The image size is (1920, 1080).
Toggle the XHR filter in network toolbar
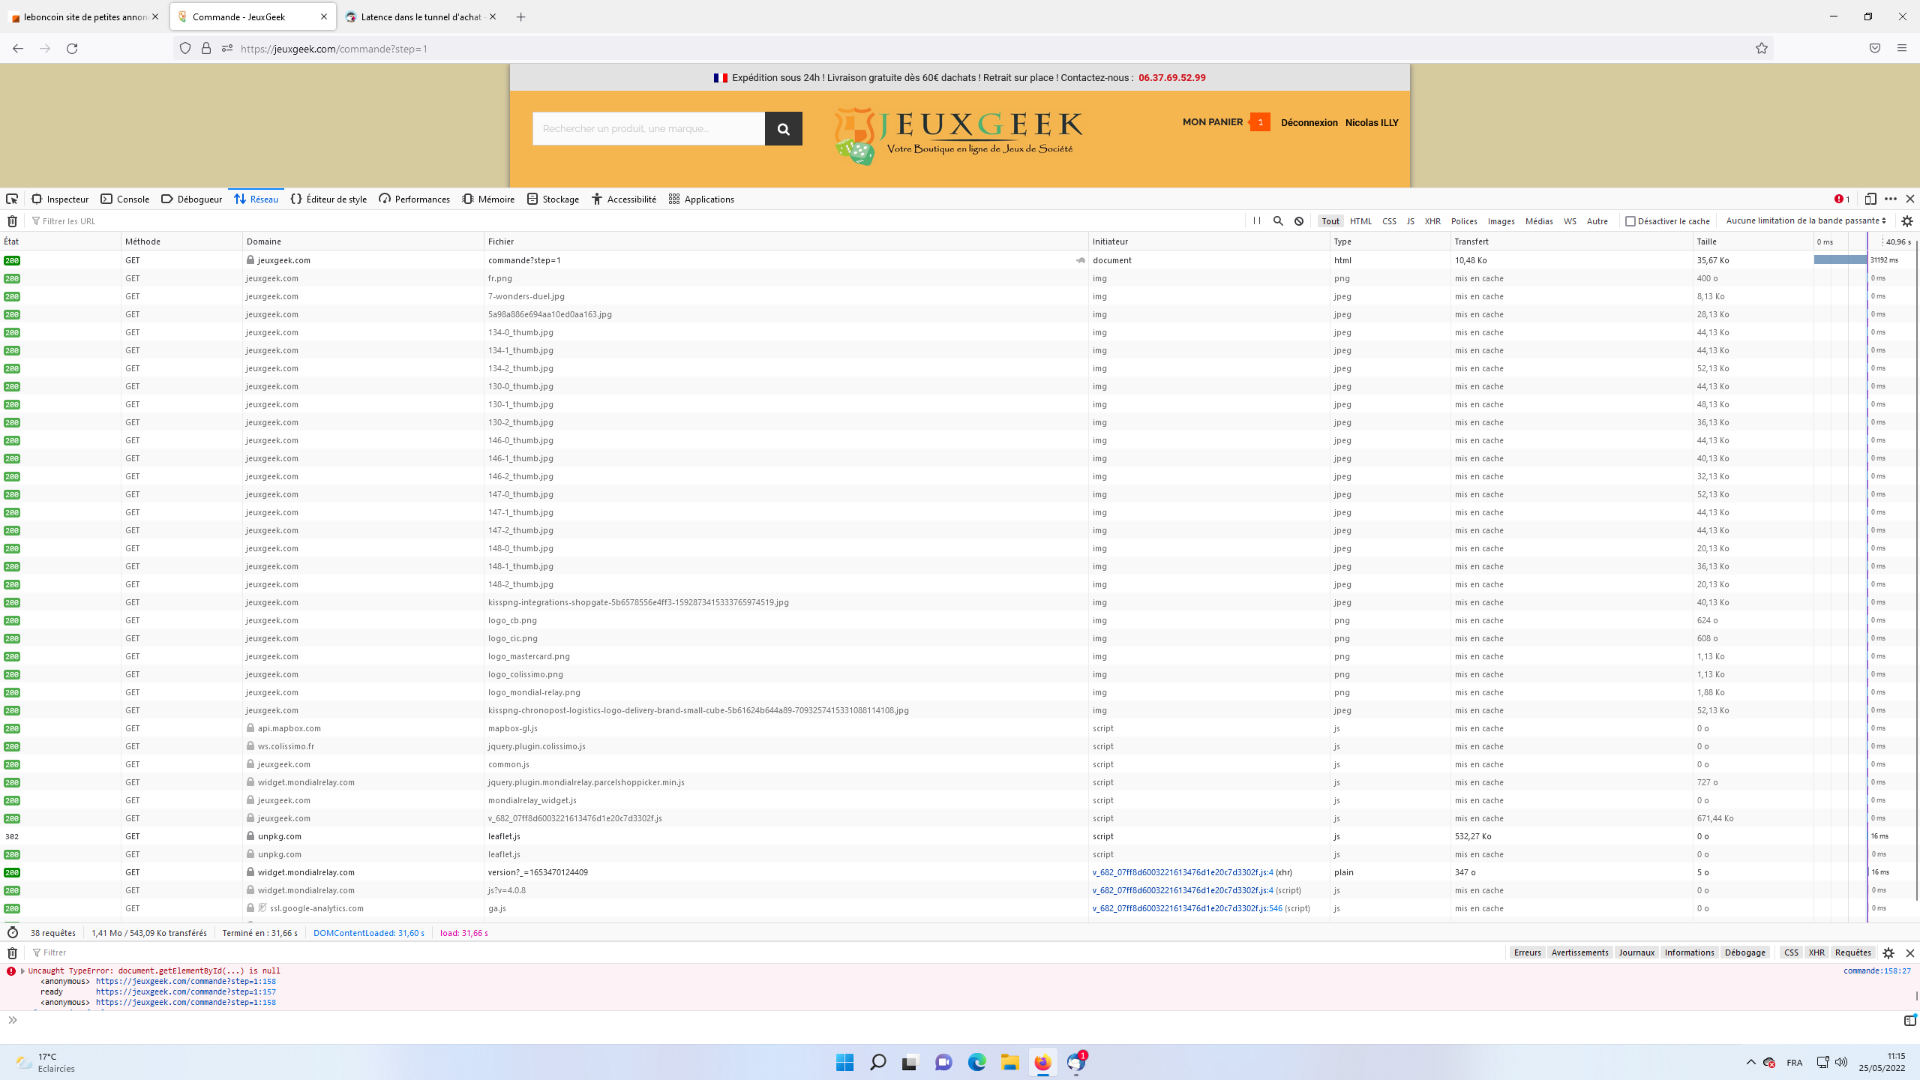tap(1432, 221)
